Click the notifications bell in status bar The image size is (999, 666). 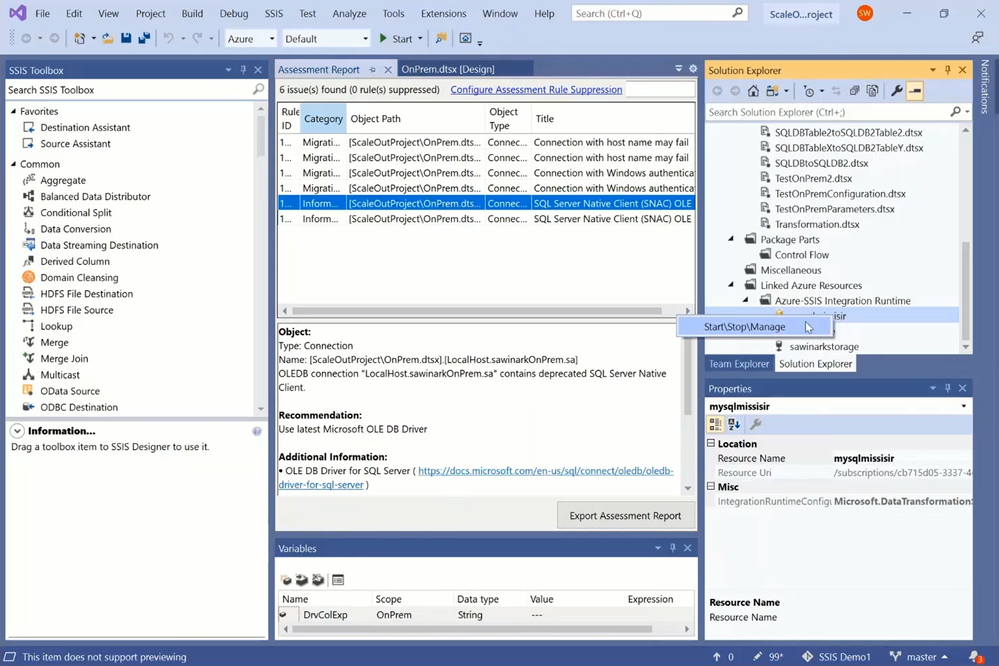tap(975, 656)
